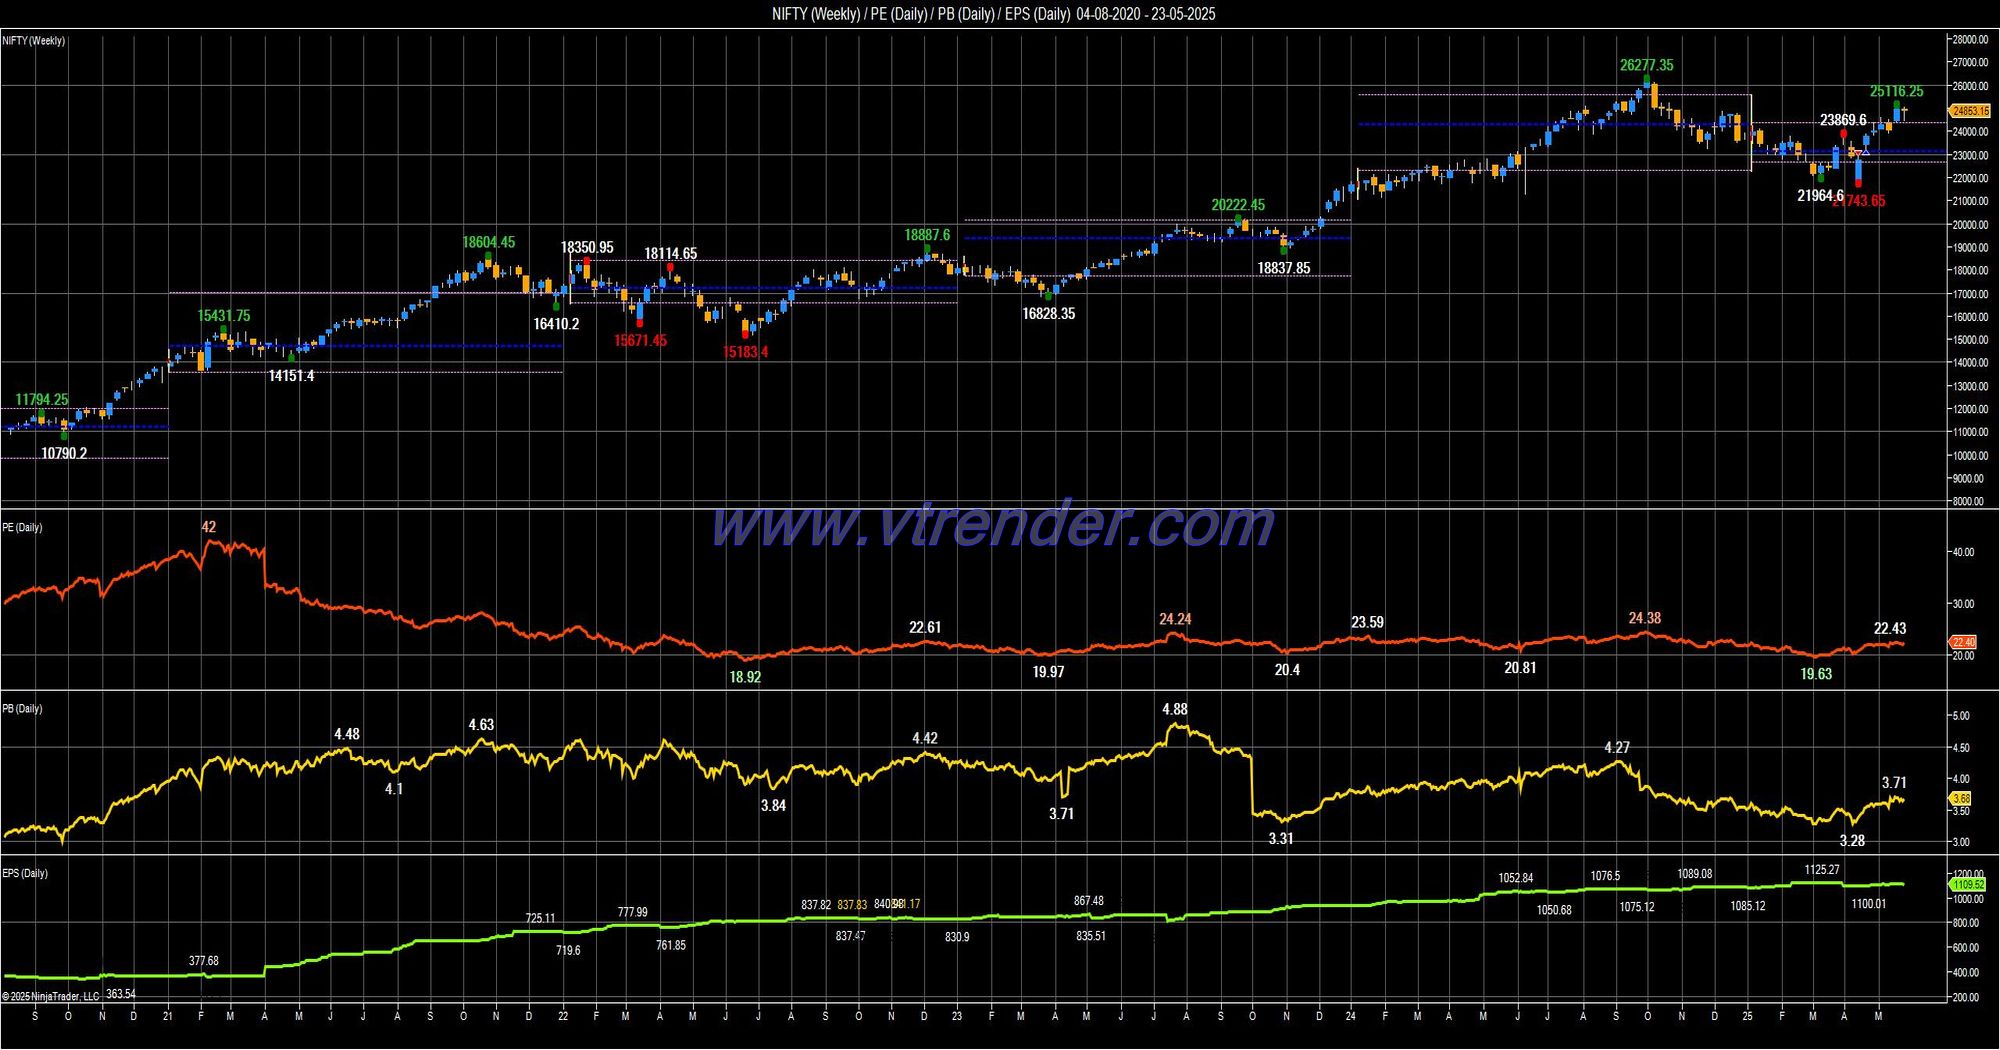
Task: Click the yellow 3.68 PB value tag
Action: tap(1961, 798)
